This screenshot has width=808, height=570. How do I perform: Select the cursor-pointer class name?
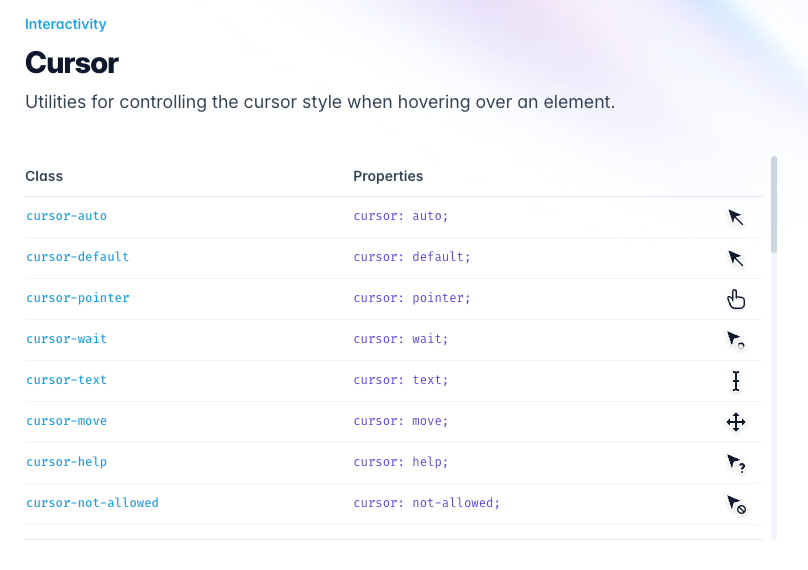pos(78,298)
